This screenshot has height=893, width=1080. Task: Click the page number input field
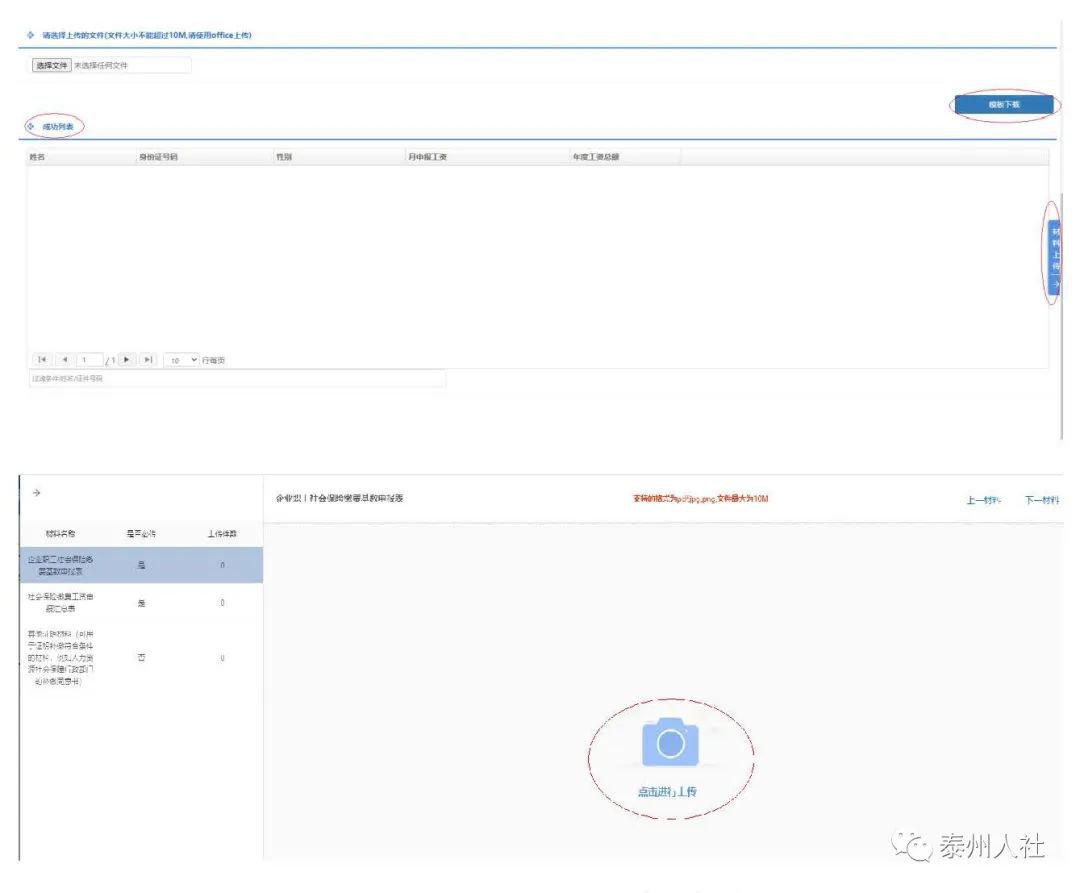(x=89, y=359)
